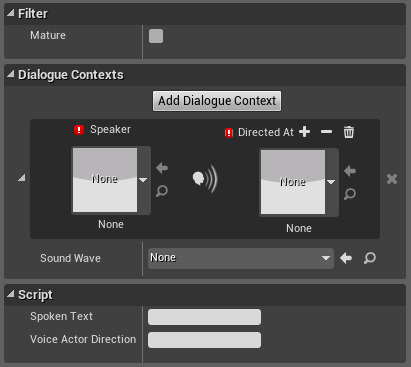Image resolution: width=411 pixels, height=367 pixels.
Task: Click the Voice Actor Direction label
Action: coord(83,339)
